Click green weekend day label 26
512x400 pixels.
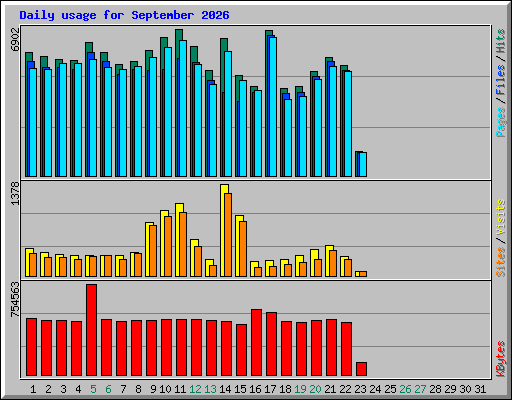point(405,389)
